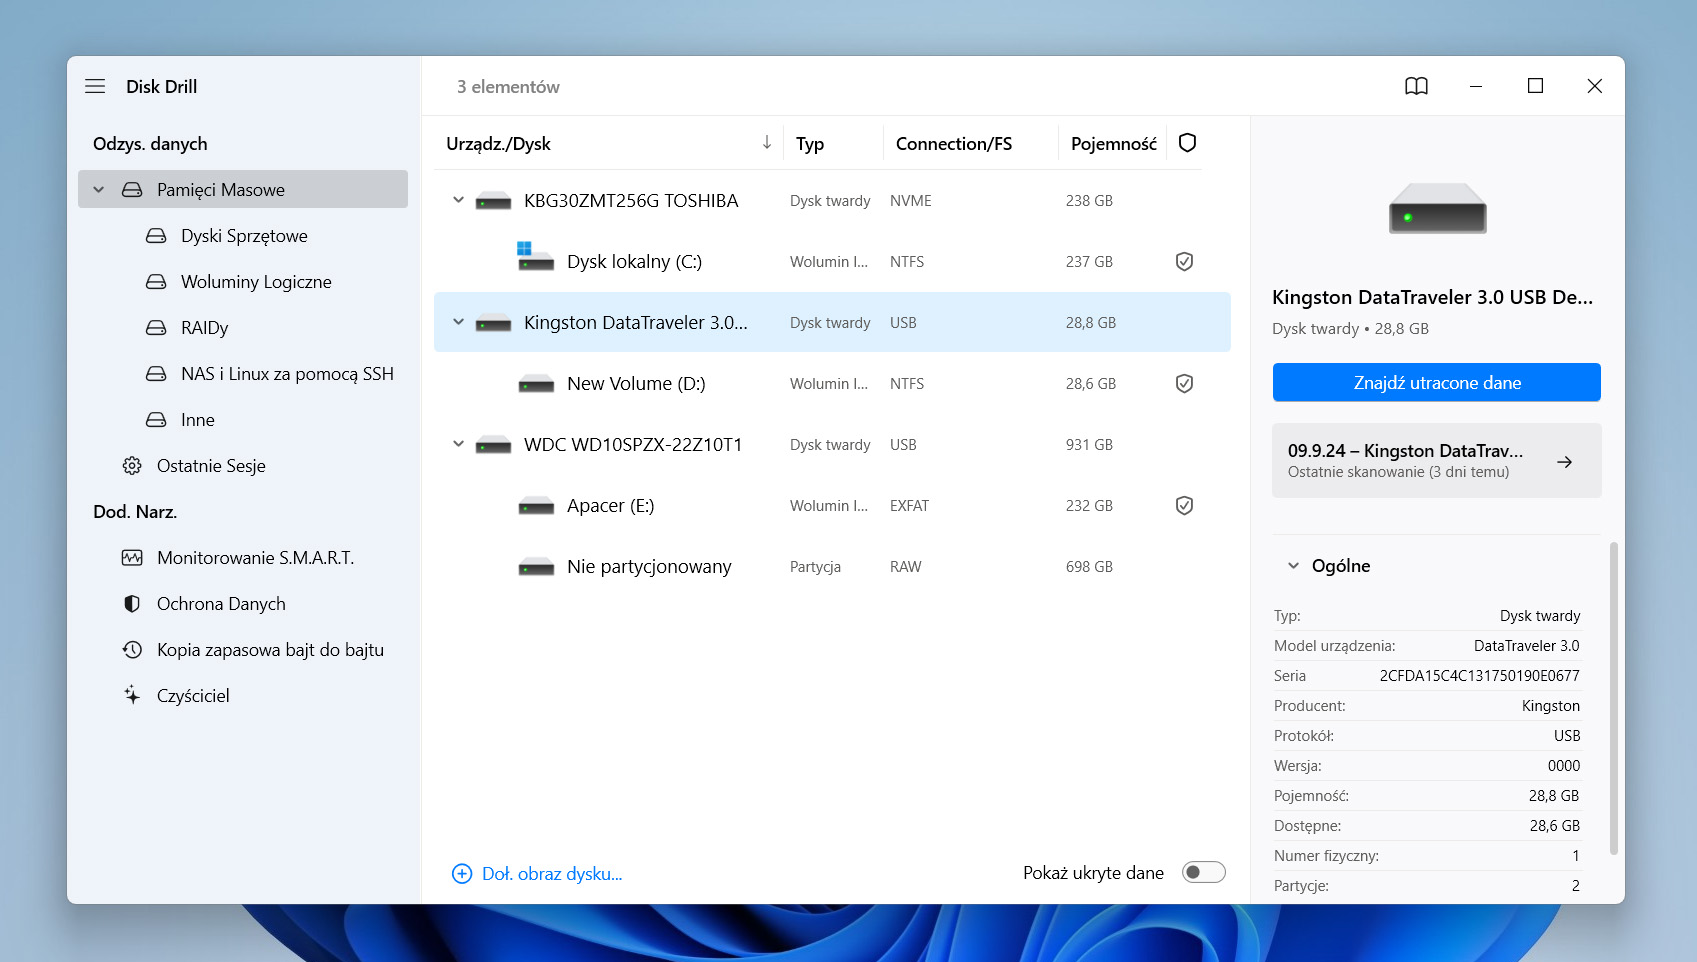The width and height of the screenshot is (1697, 962).
Task: Toggle the Pokaż ukryte dane switch
Action: click(1203, 872)
